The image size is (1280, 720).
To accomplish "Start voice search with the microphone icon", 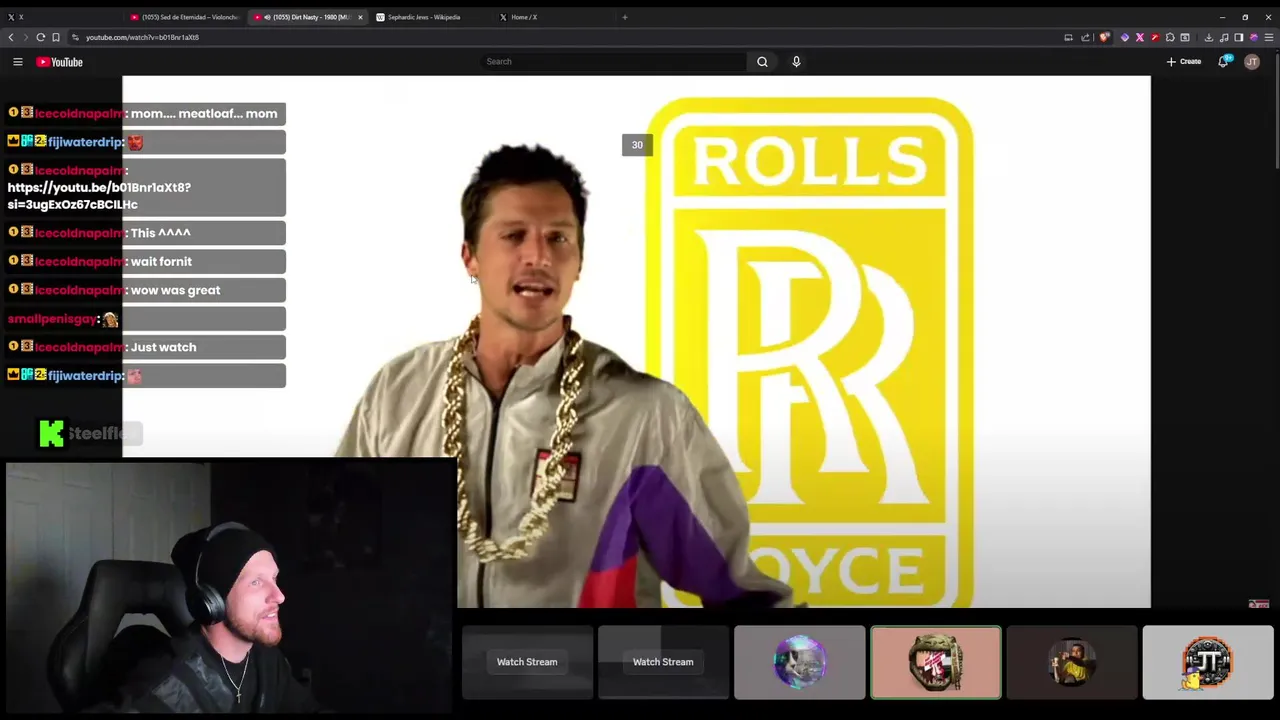I will click(x=796, y=62).
